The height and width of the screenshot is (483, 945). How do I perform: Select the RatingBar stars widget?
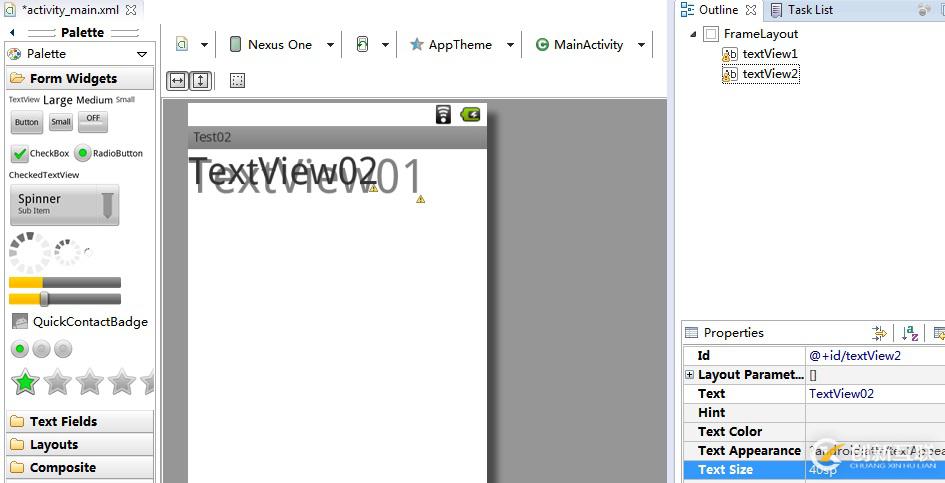point(82,382)
